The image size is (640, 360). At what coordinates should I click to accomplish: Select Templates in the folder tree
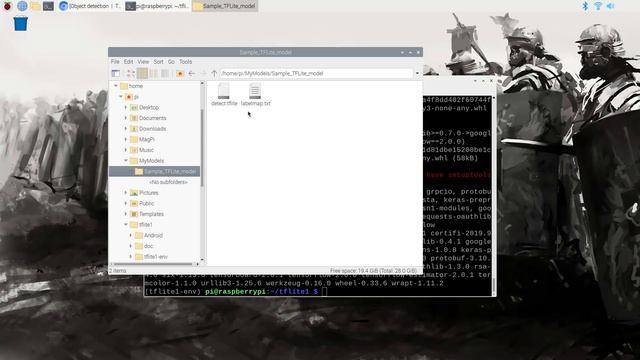click(151, 214)
